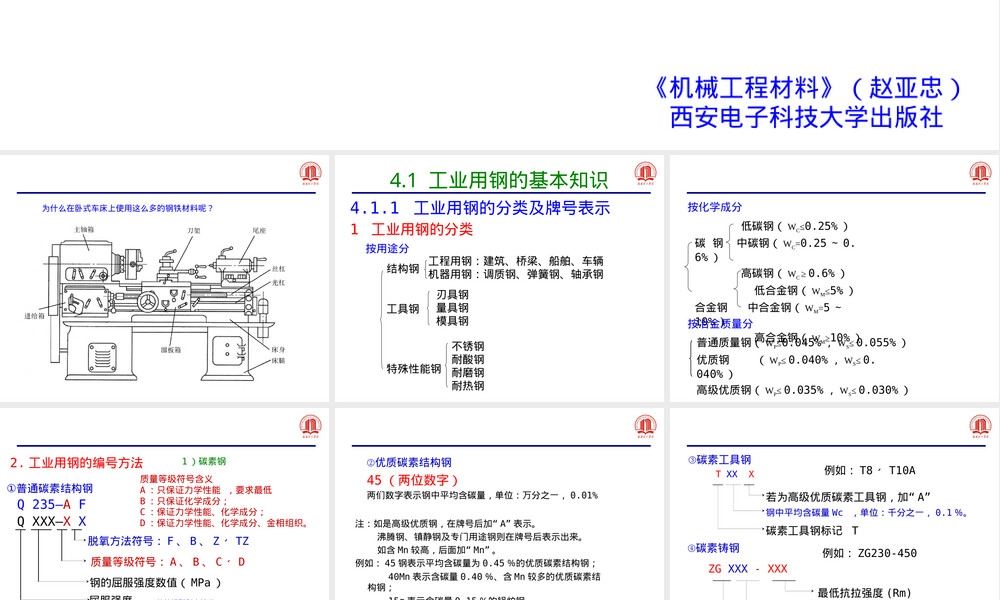Click the 高级优质钢 line

click(802, 390)
